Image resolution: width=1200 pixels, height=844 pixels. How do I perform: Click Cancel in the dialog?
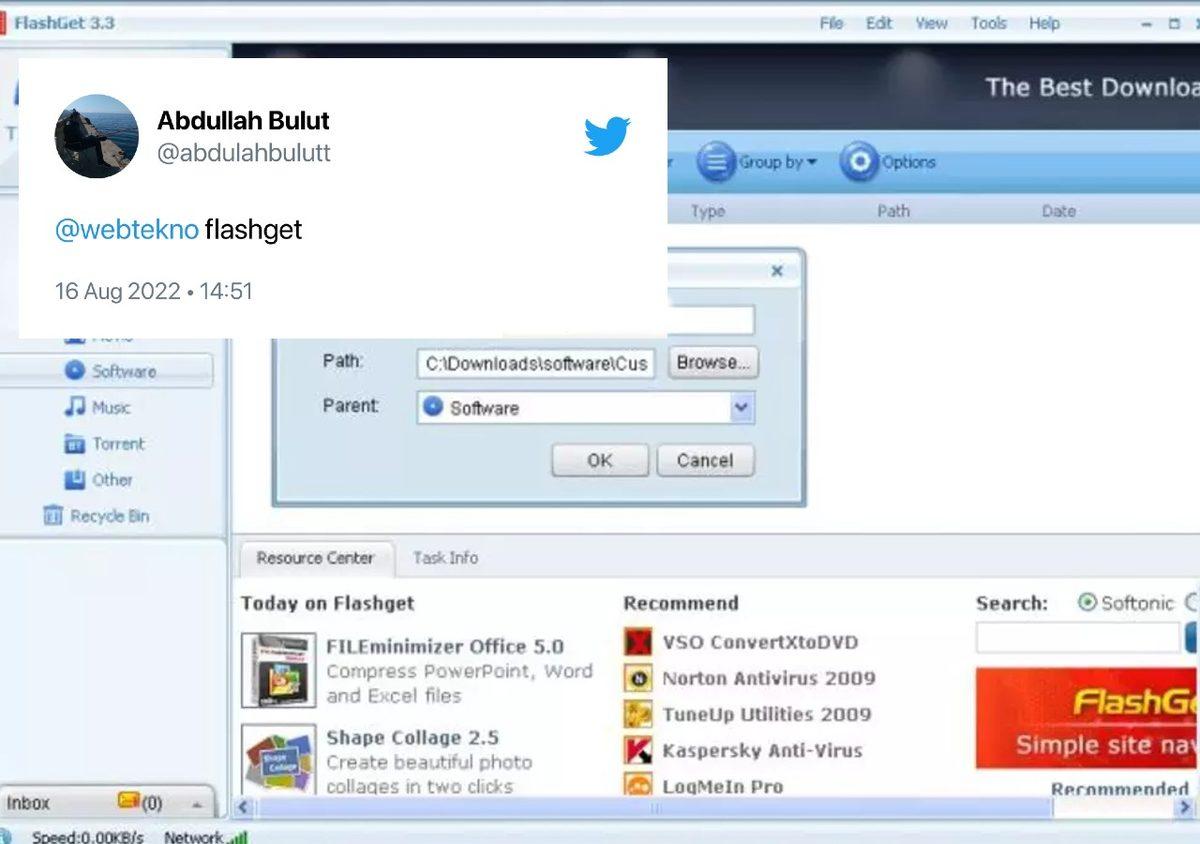point(705,460)
